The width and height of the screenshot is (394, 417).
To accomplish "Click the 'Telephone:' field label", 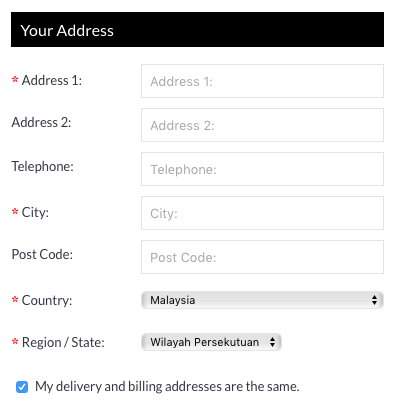I will (x=42, y=166).
